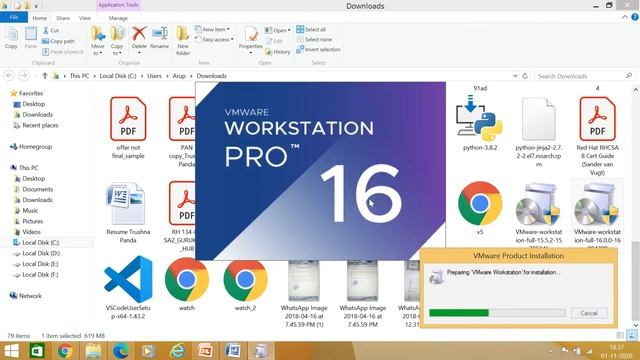This screenshot has height=360, width=640.
Task: Select the Red Hat RHCSA 8 Cert Guide PDF
Action: [598, 136]
